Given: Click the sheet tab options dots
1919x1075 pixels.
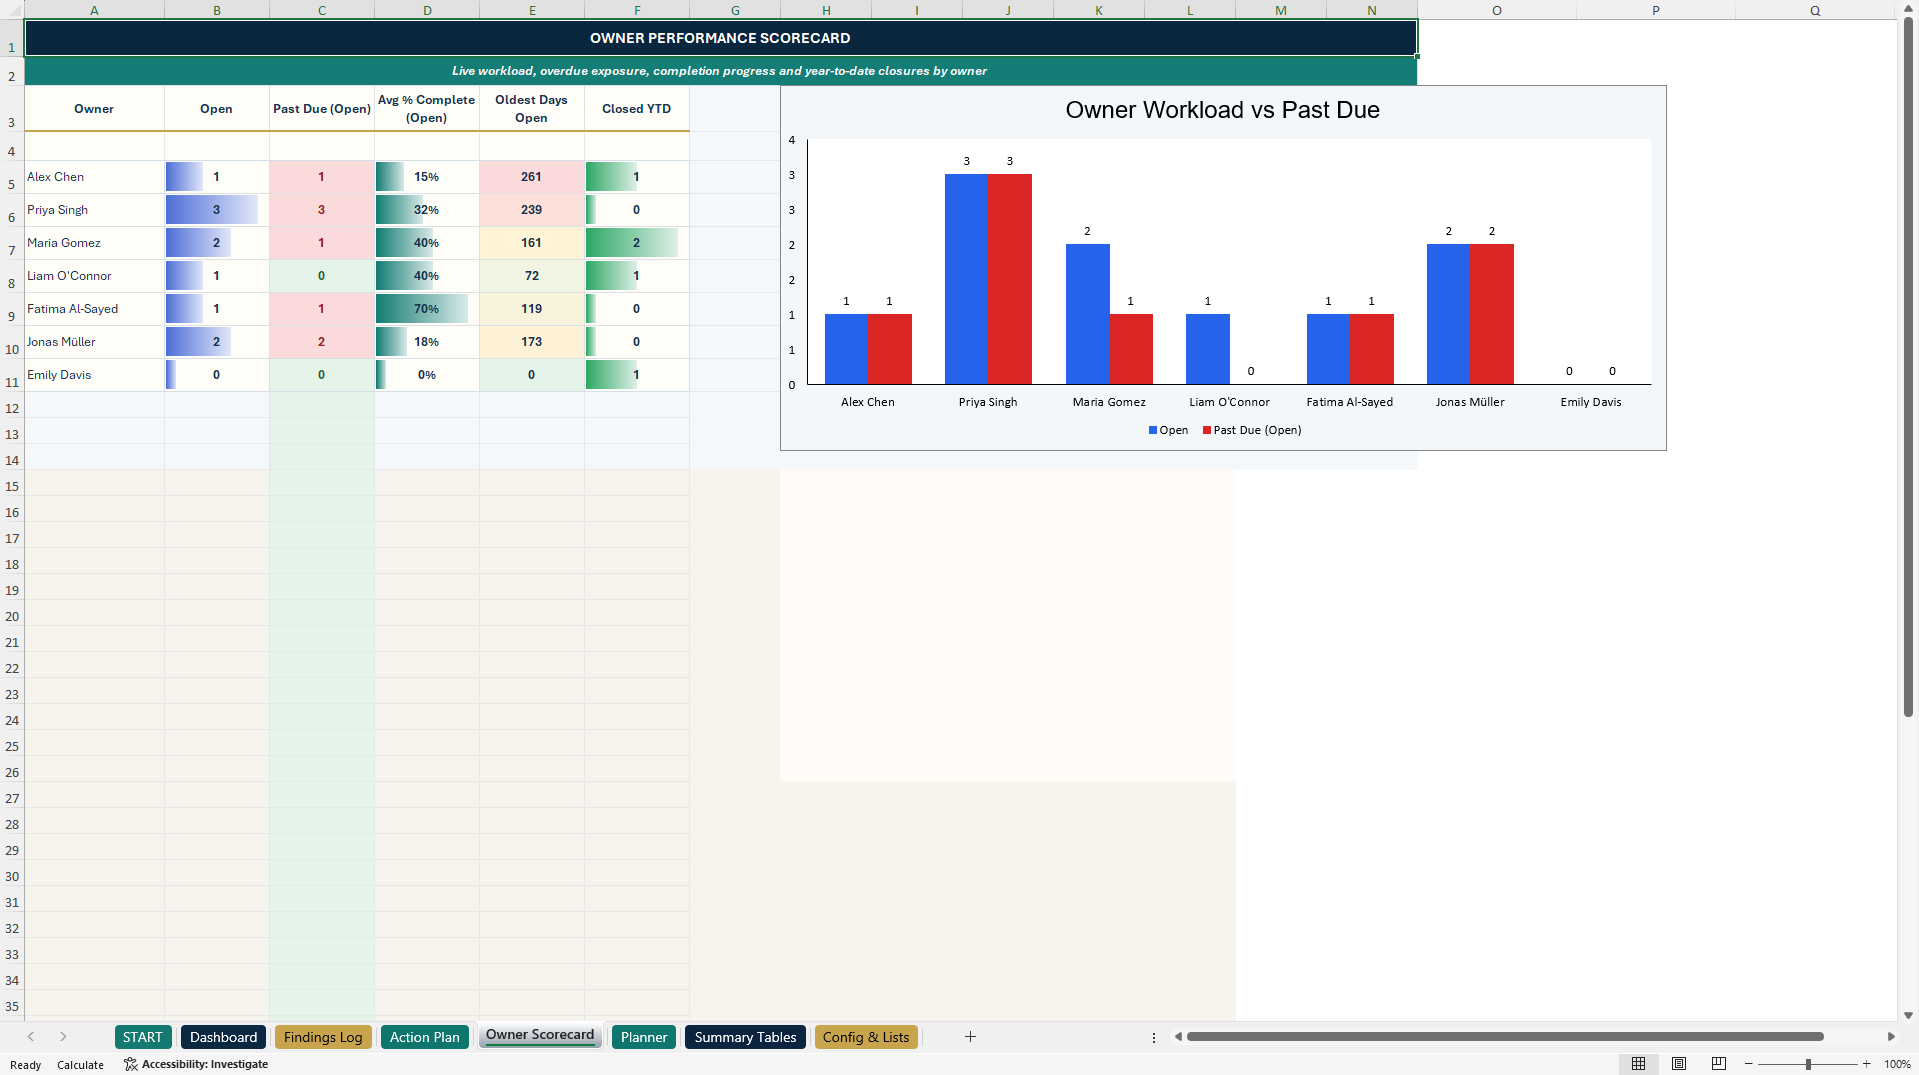Looking at the screenshot, I should [1153, 1037].
